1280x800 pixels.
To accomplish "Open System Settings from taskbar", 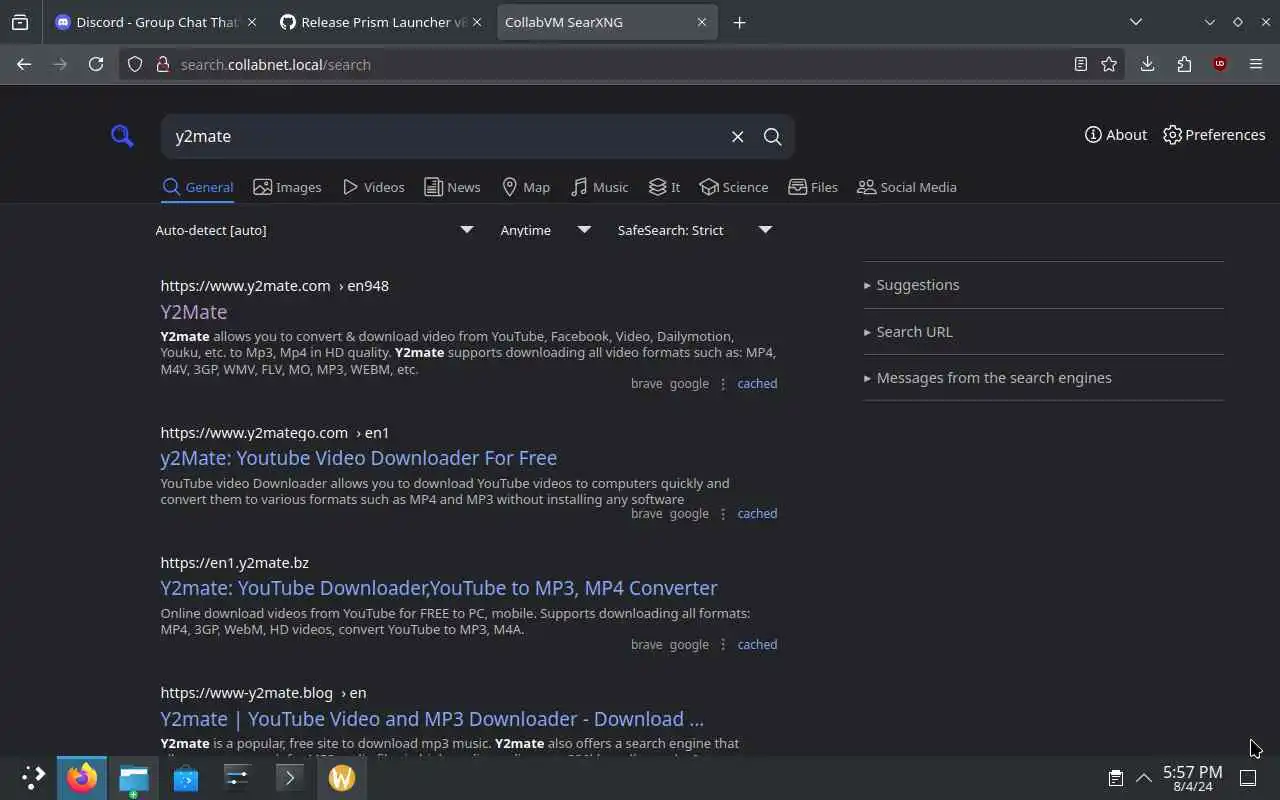I will pyautogui.click(x=238, y=777).
